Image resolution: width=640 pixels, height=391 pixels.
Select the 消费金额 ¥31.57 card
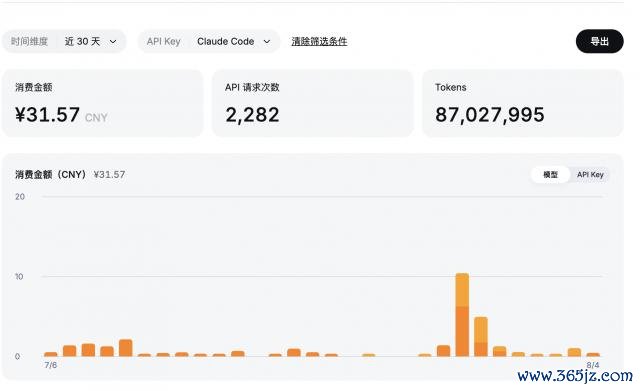pos(103,103)
